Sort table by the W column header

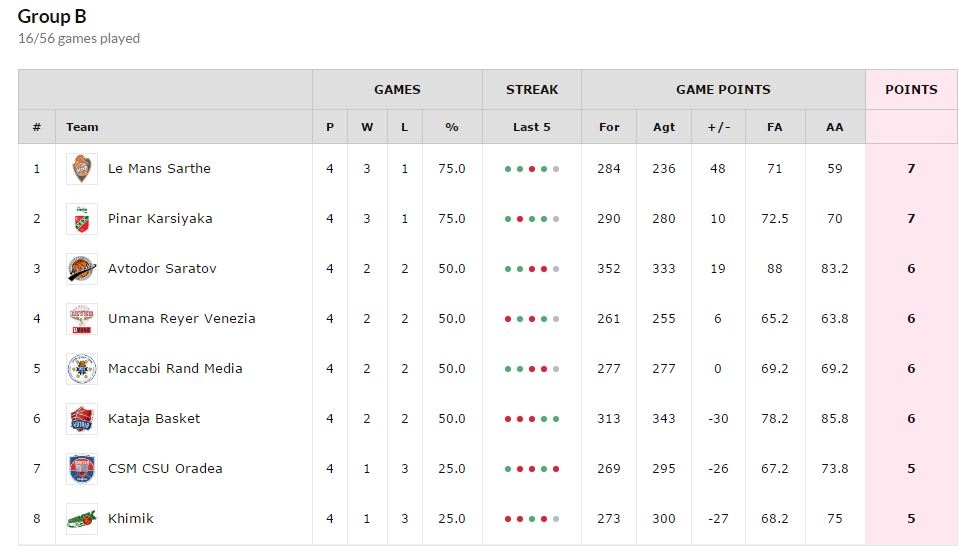coord(367,127)
